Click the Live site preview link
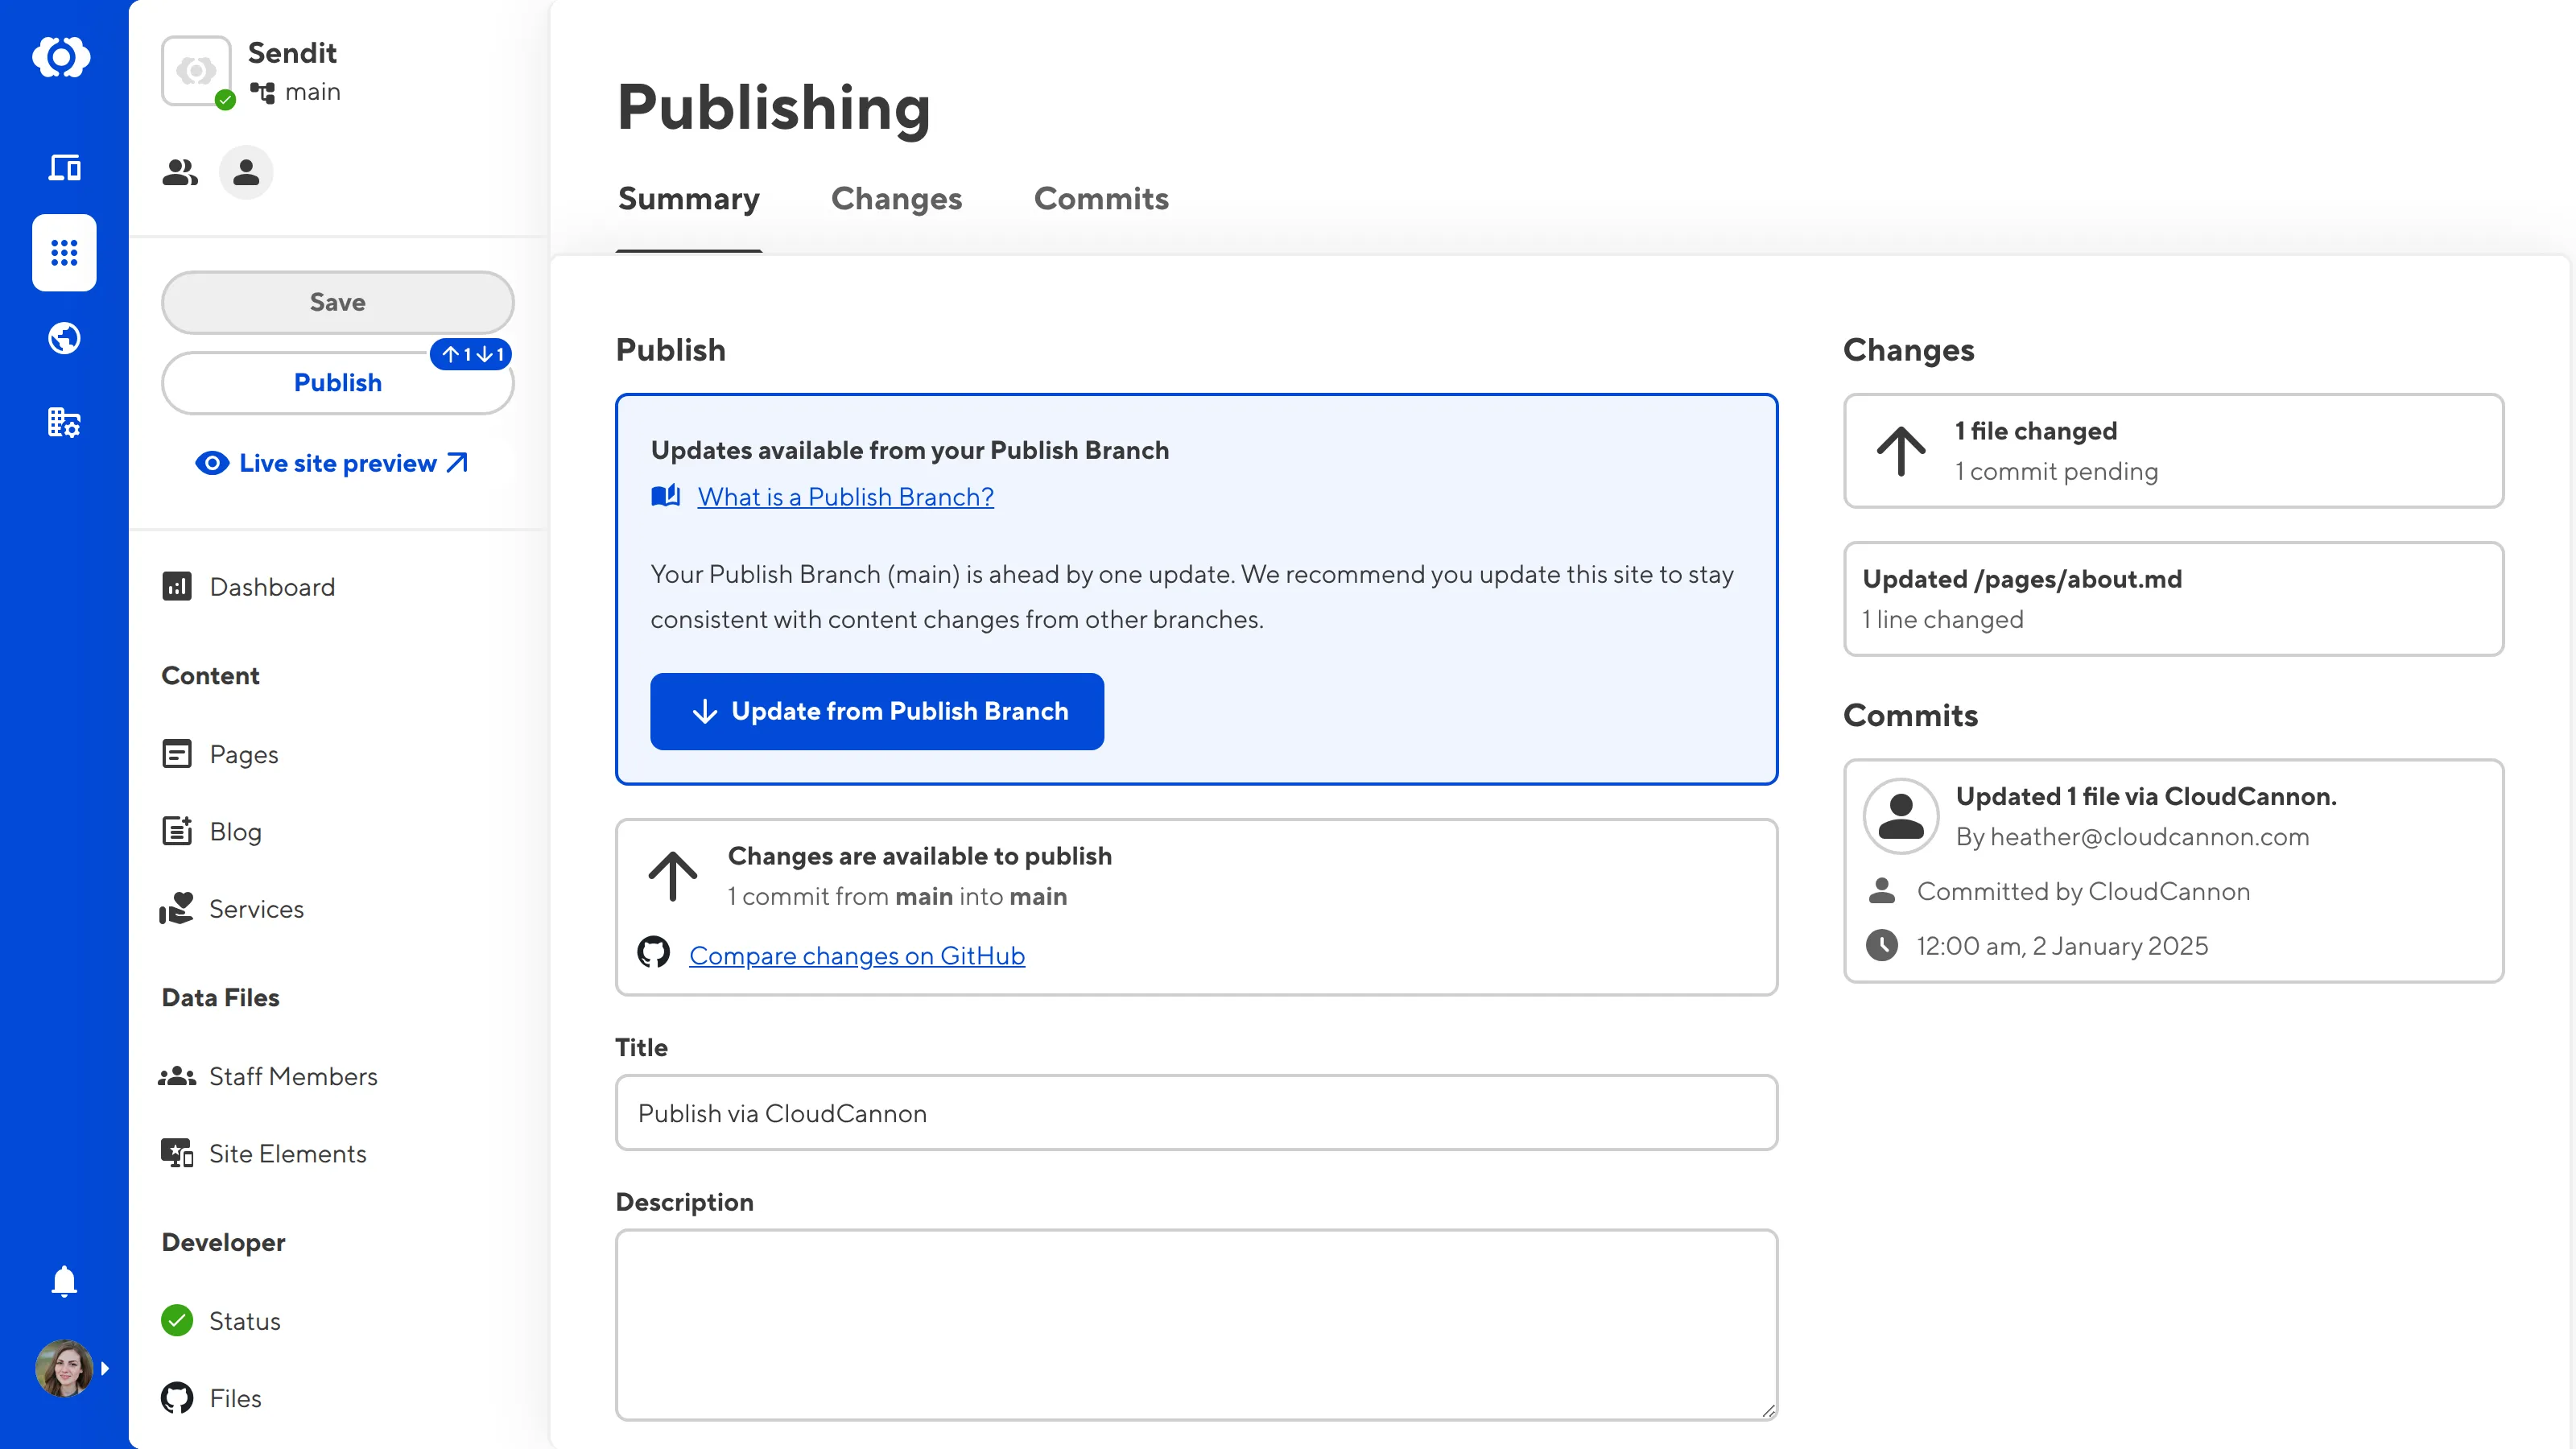Image resolution: width=2576 pixels, height=1449 pixels. [336, 463]
